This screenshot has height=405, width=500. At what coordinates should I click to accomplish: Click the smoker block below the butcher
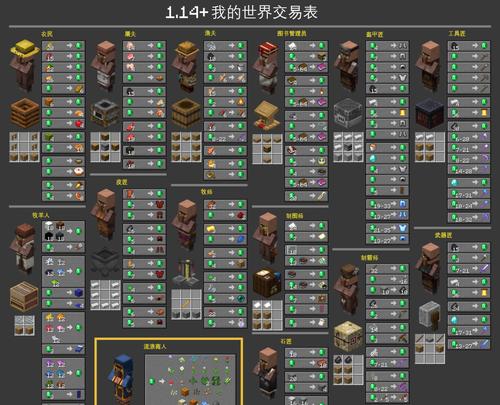(x=105, y=113)
